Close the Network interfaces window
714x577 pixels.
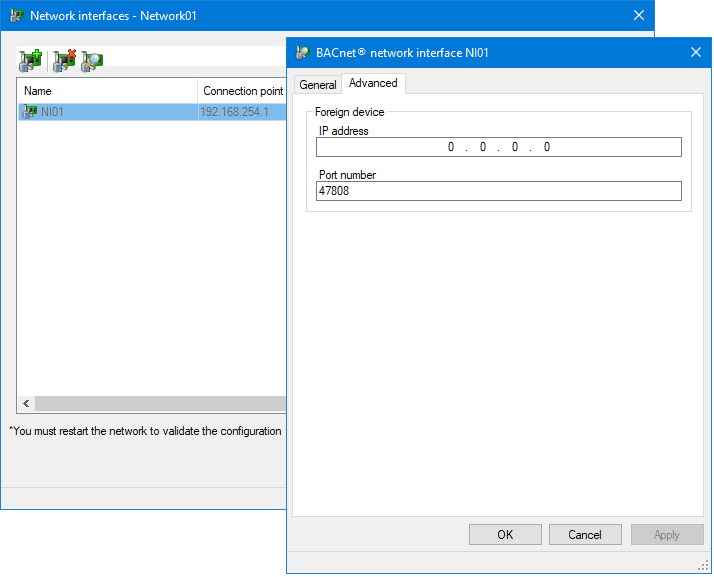coord(639,16)
